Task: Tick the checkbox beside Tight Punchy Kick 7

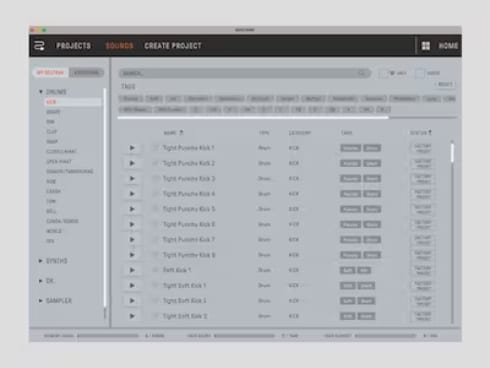Action: pyautogui.click(x=155, y=239)
